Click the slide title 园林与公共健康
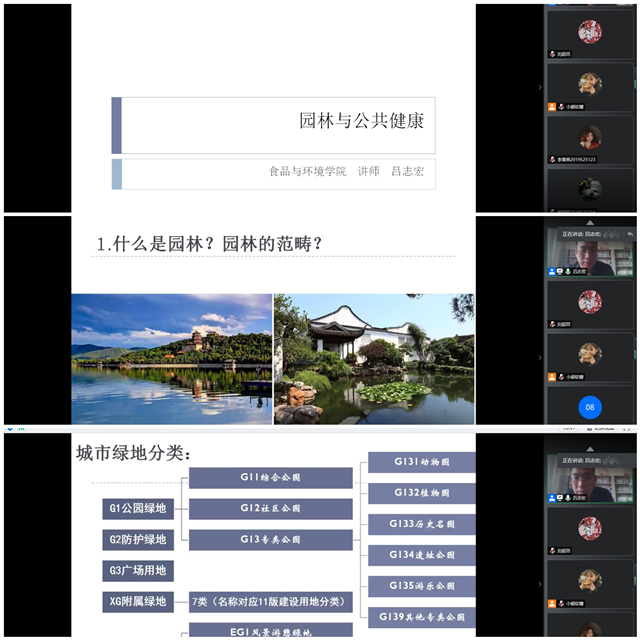Image resolution: width=640 pixels, height=640 pixels. point(361,121)
